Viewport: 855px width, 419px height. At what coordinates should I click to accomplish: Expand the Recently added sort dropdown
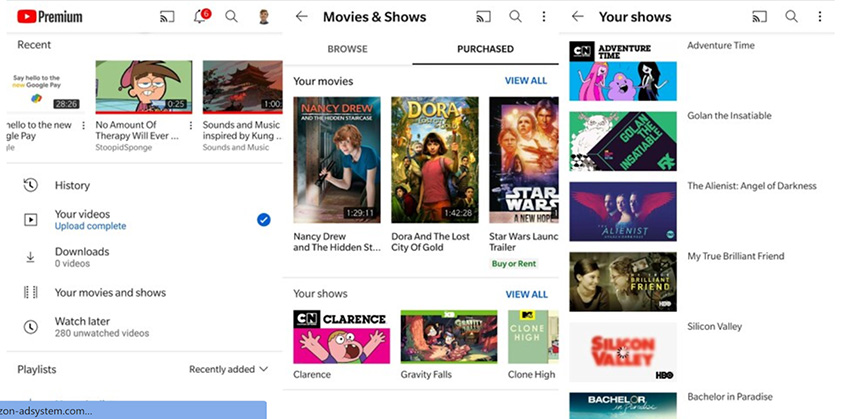(228, 369)
